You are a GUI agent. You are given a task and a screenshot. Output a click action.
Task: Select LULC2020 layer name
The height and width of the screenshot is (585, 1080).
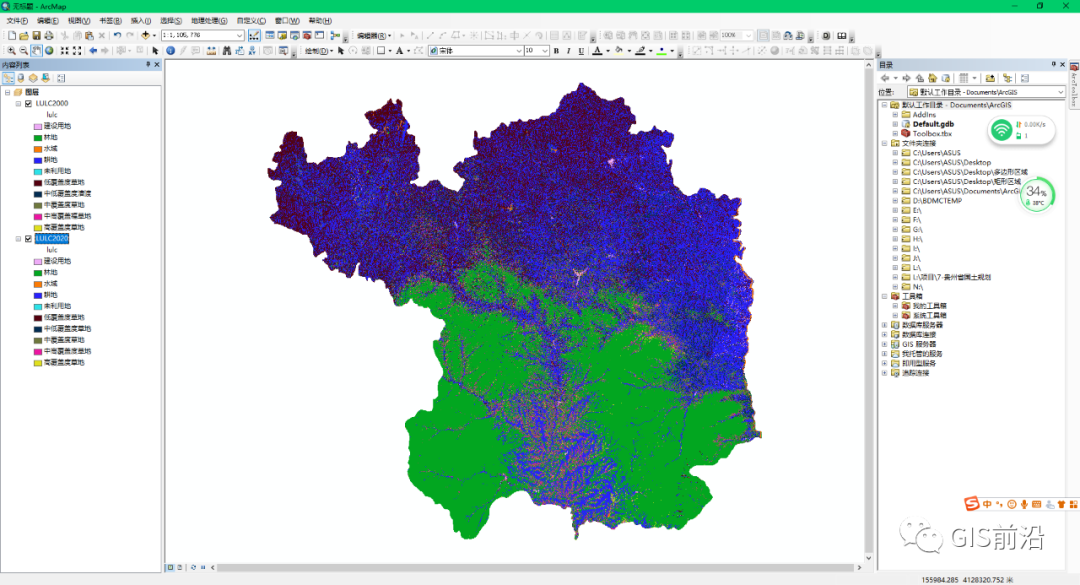pos(52,238)
